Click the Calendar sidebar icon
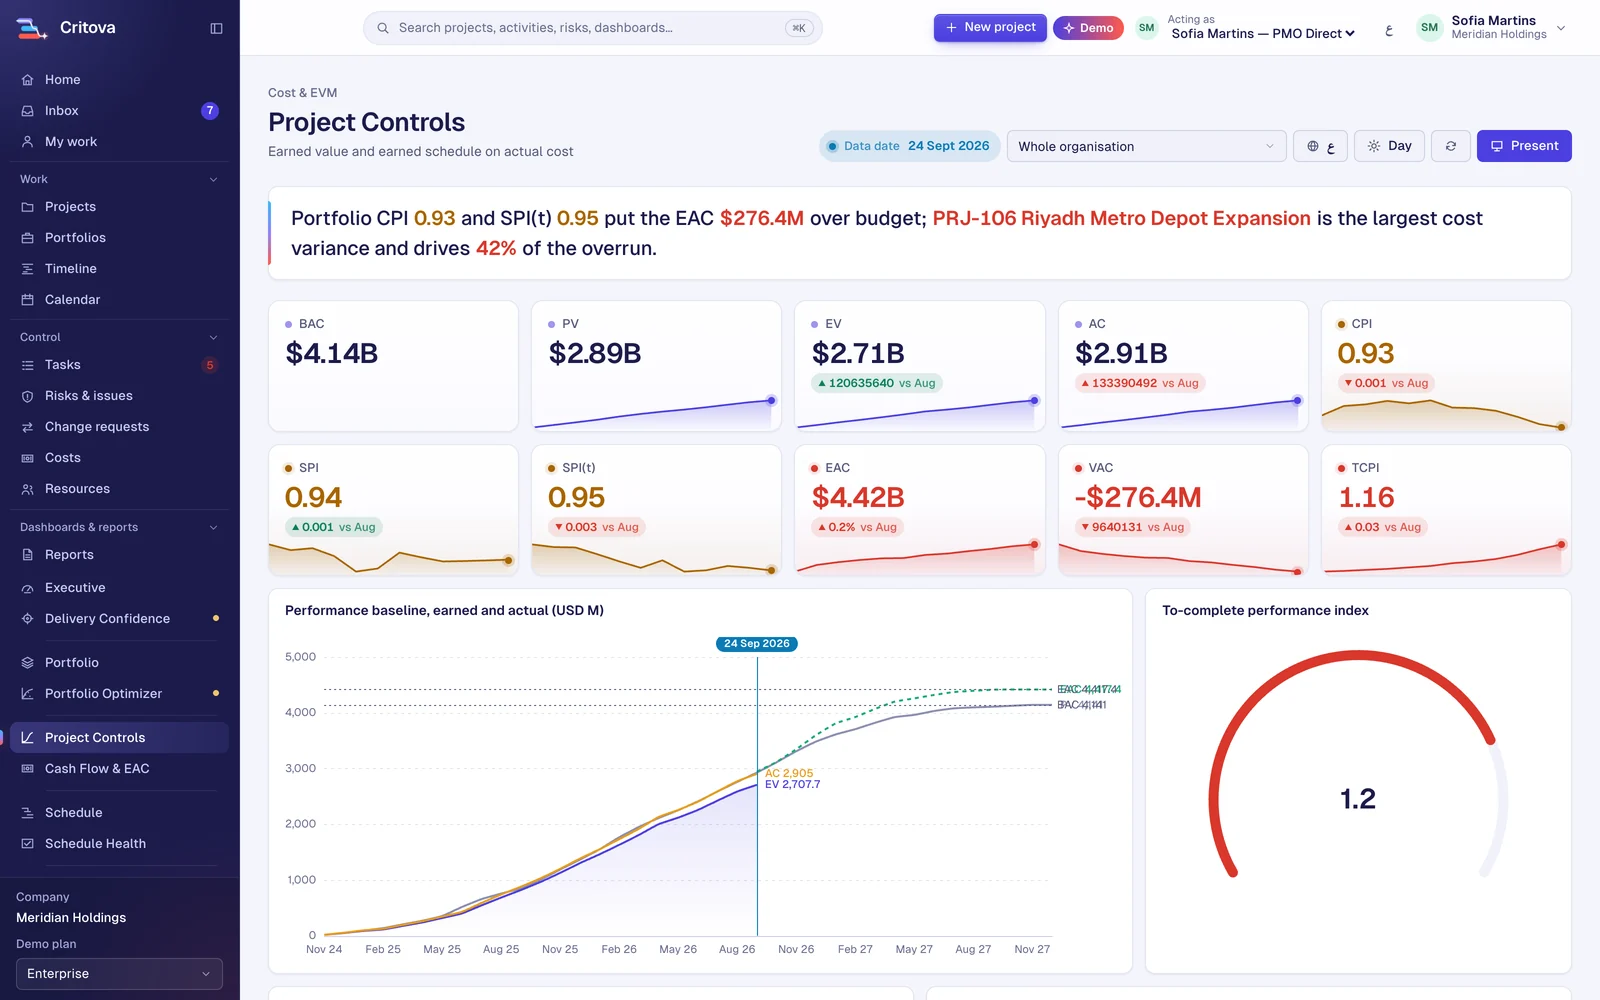The image size is (1600, 1000). tap(28, 300)
